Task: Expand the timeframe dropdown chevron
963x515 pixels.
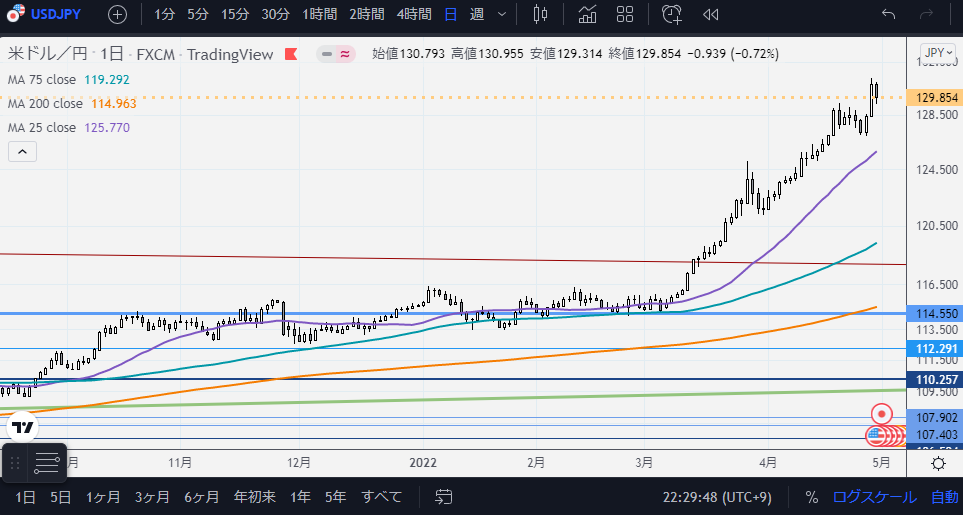Action: (502, 15)
